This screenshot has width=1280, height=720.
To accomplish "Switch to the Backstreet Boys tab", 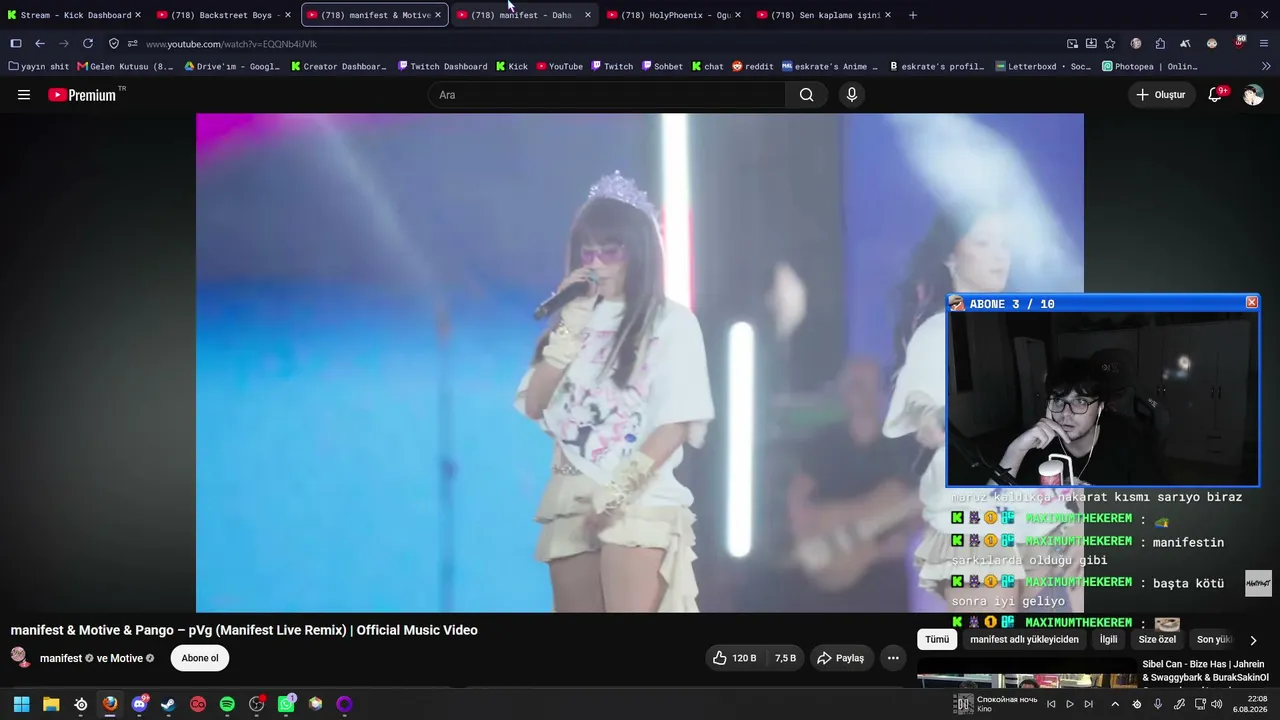I will pos(224,15).
